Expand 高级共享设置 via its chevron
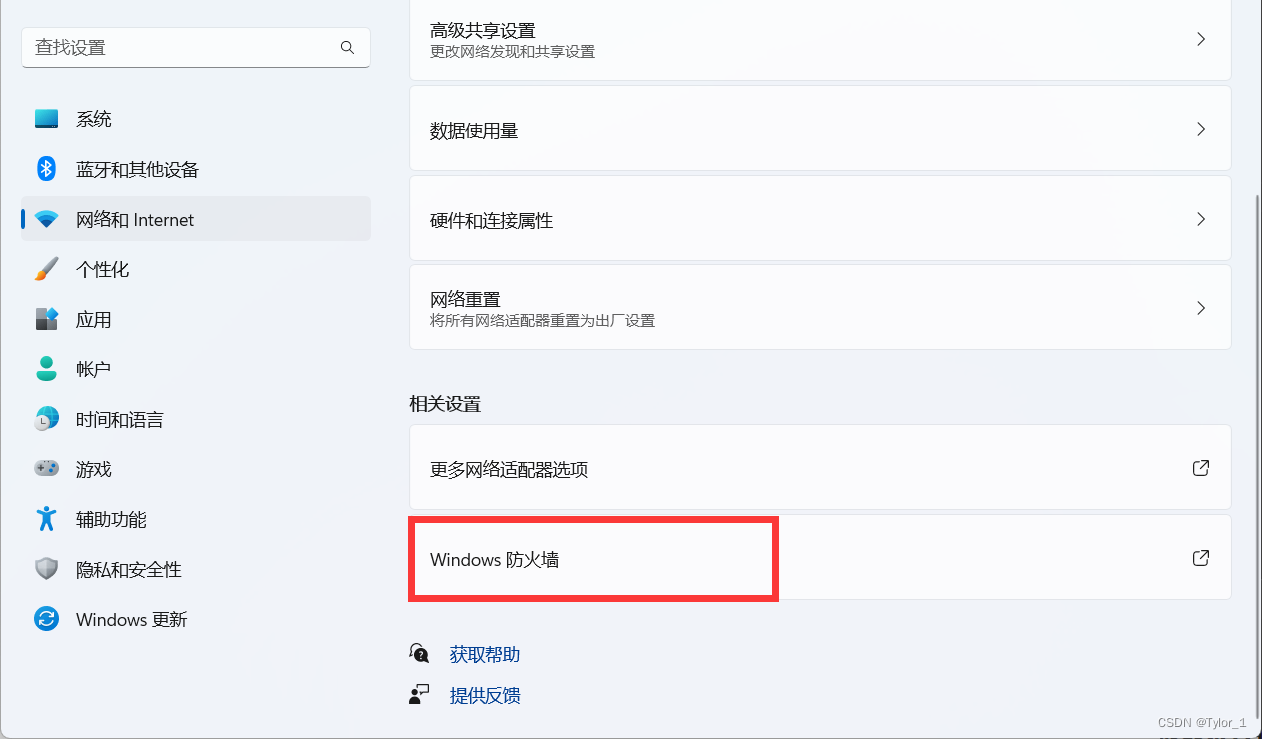The width and height of the screenshot is (1262, 739). click(1200, 38)
